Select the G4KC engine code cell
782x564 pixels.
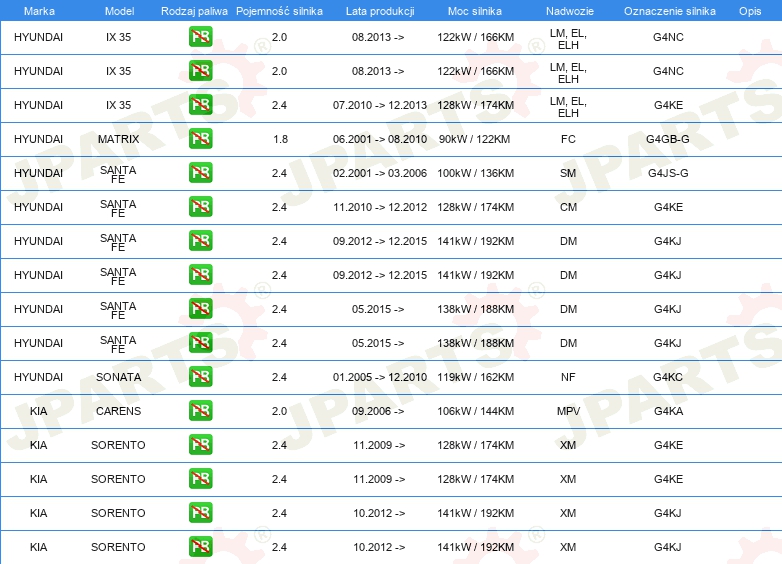(668, 377)
